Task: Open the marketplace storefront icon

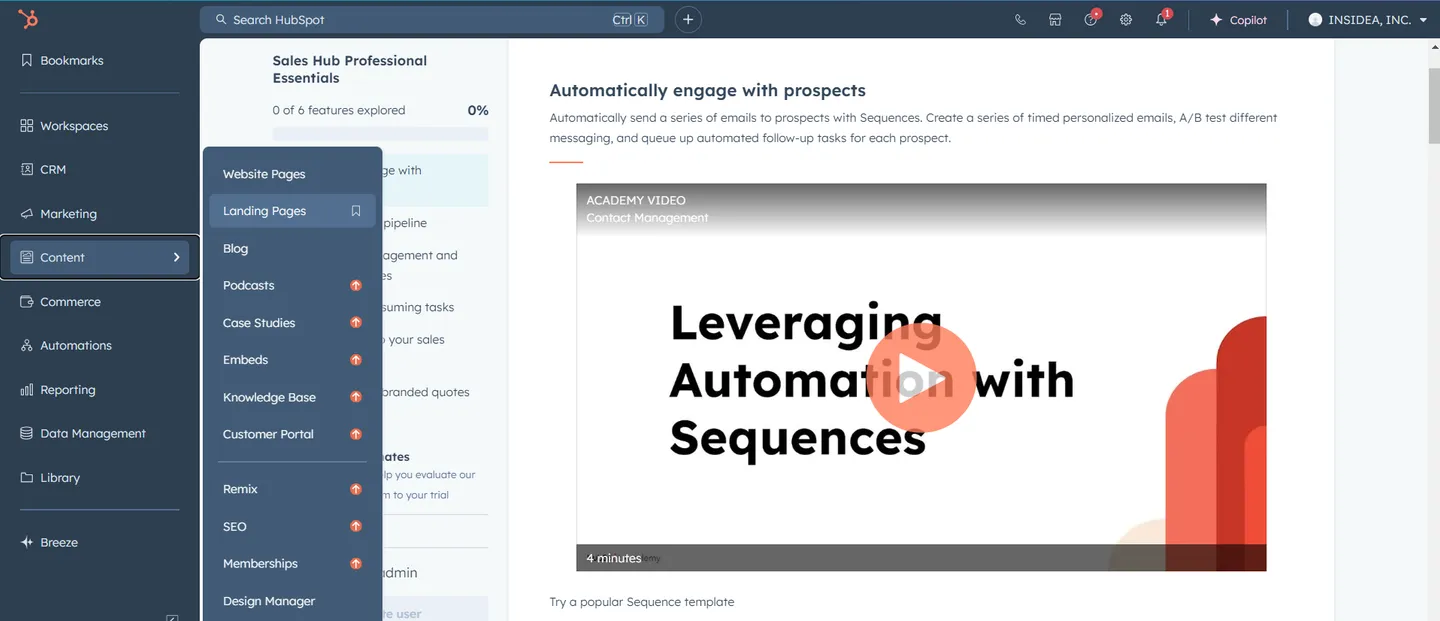Action: pyautogui.click(x=1055, y=20)
